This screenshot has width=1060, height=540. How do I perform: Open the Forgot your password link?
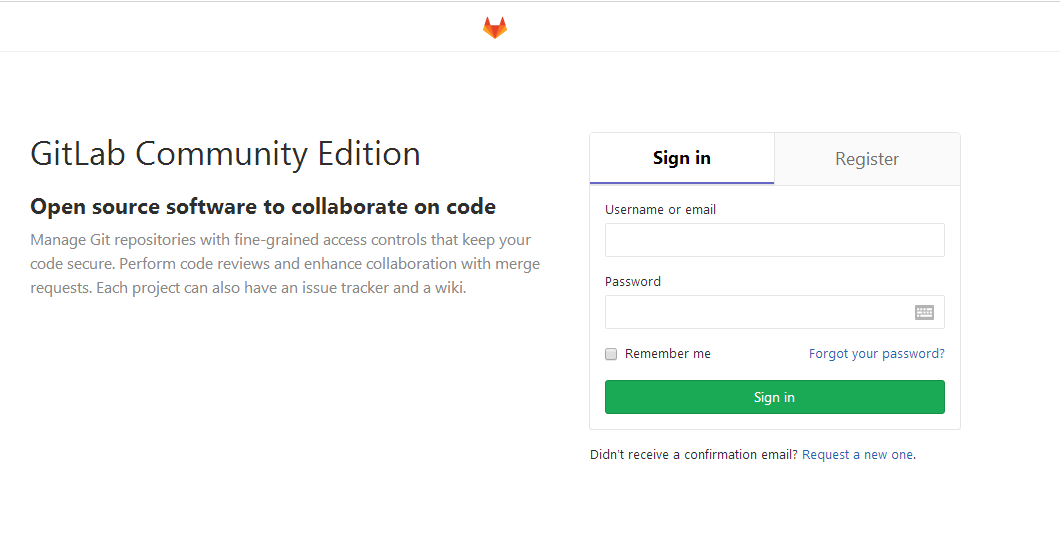tap(876, 354)
